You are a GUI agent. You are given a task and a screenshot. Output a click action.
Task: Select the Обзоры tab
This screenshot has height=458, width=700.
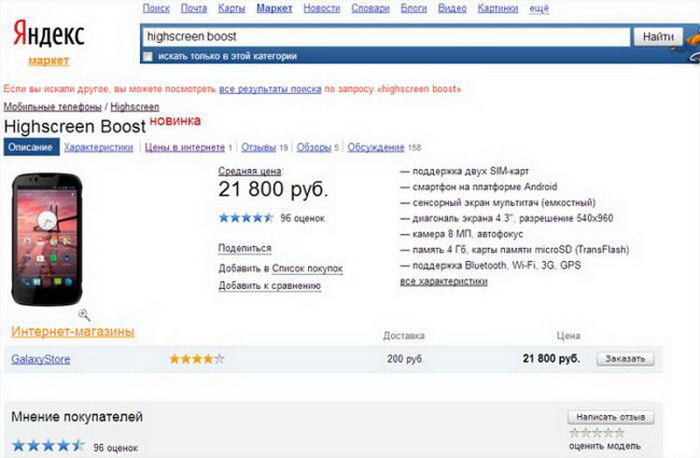(314, 147)
